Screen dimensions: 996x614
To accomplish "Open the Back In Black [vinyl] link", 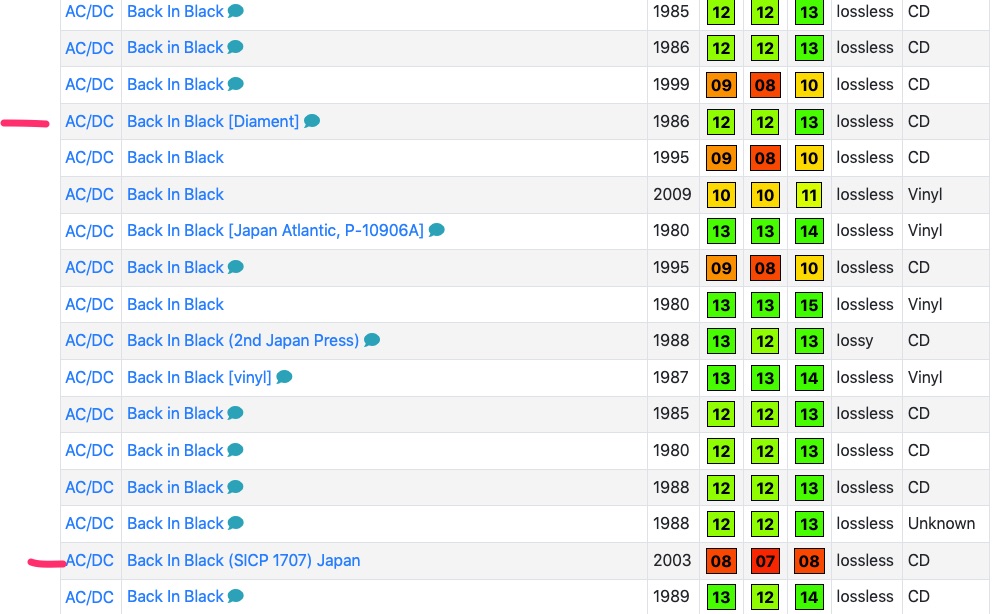I will (199, 377).
